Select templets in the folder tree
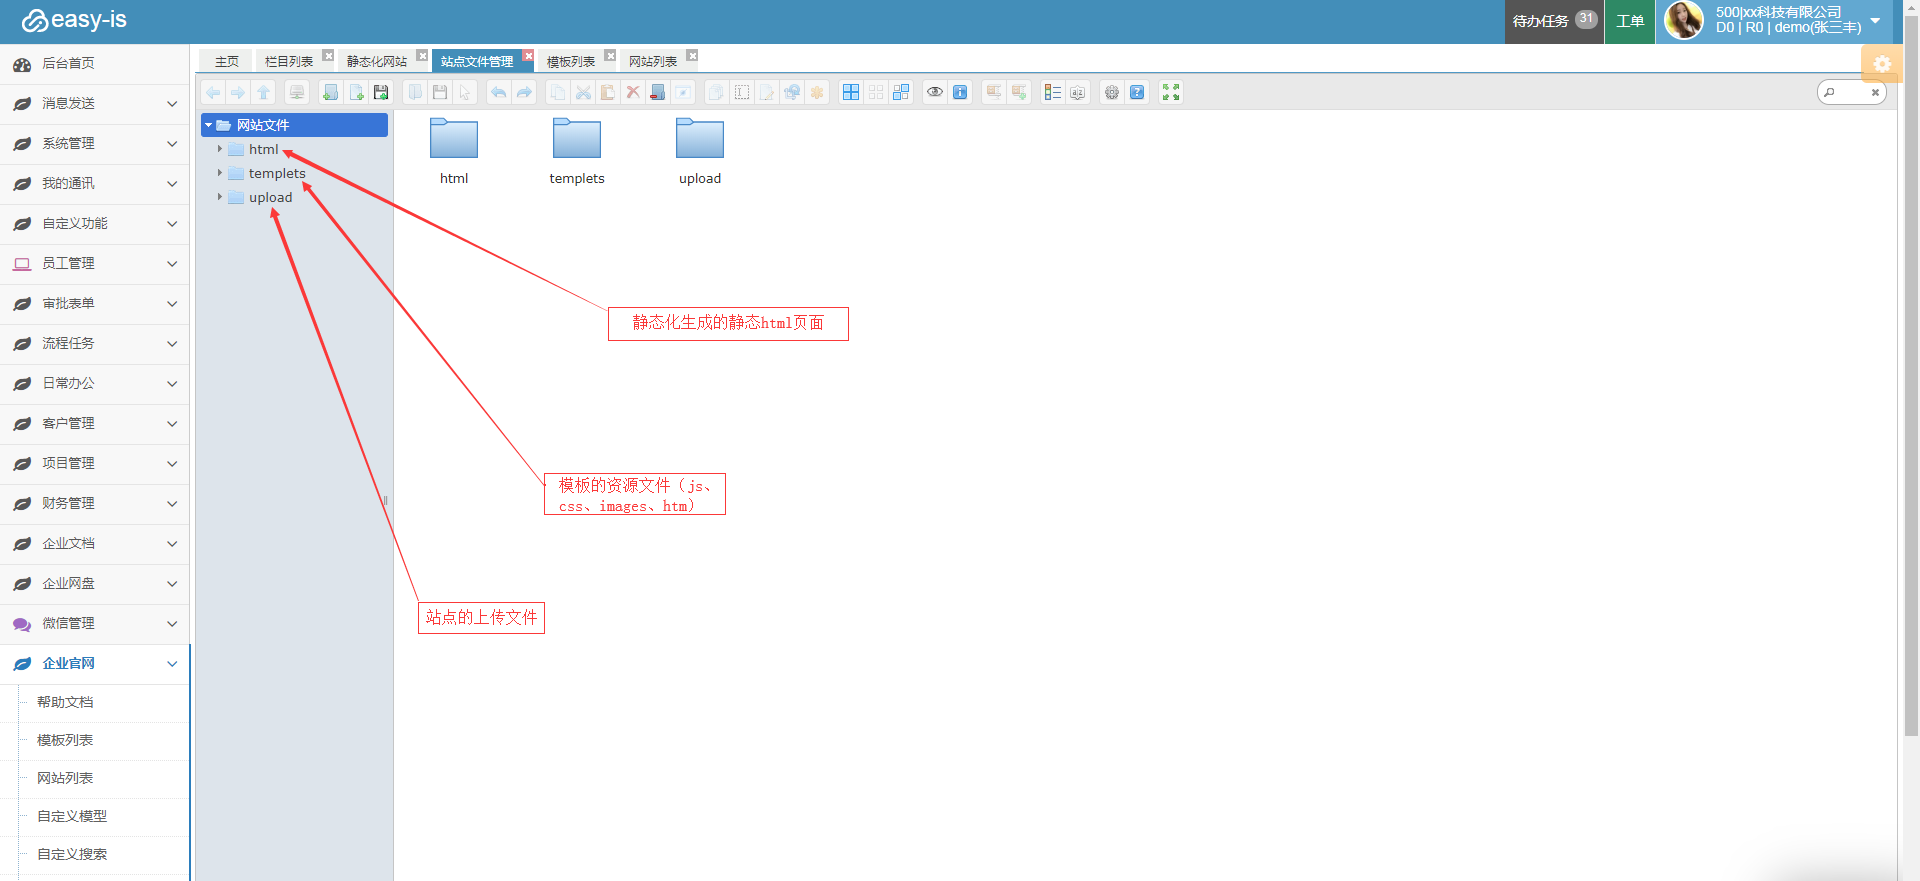 coord(277,173)
